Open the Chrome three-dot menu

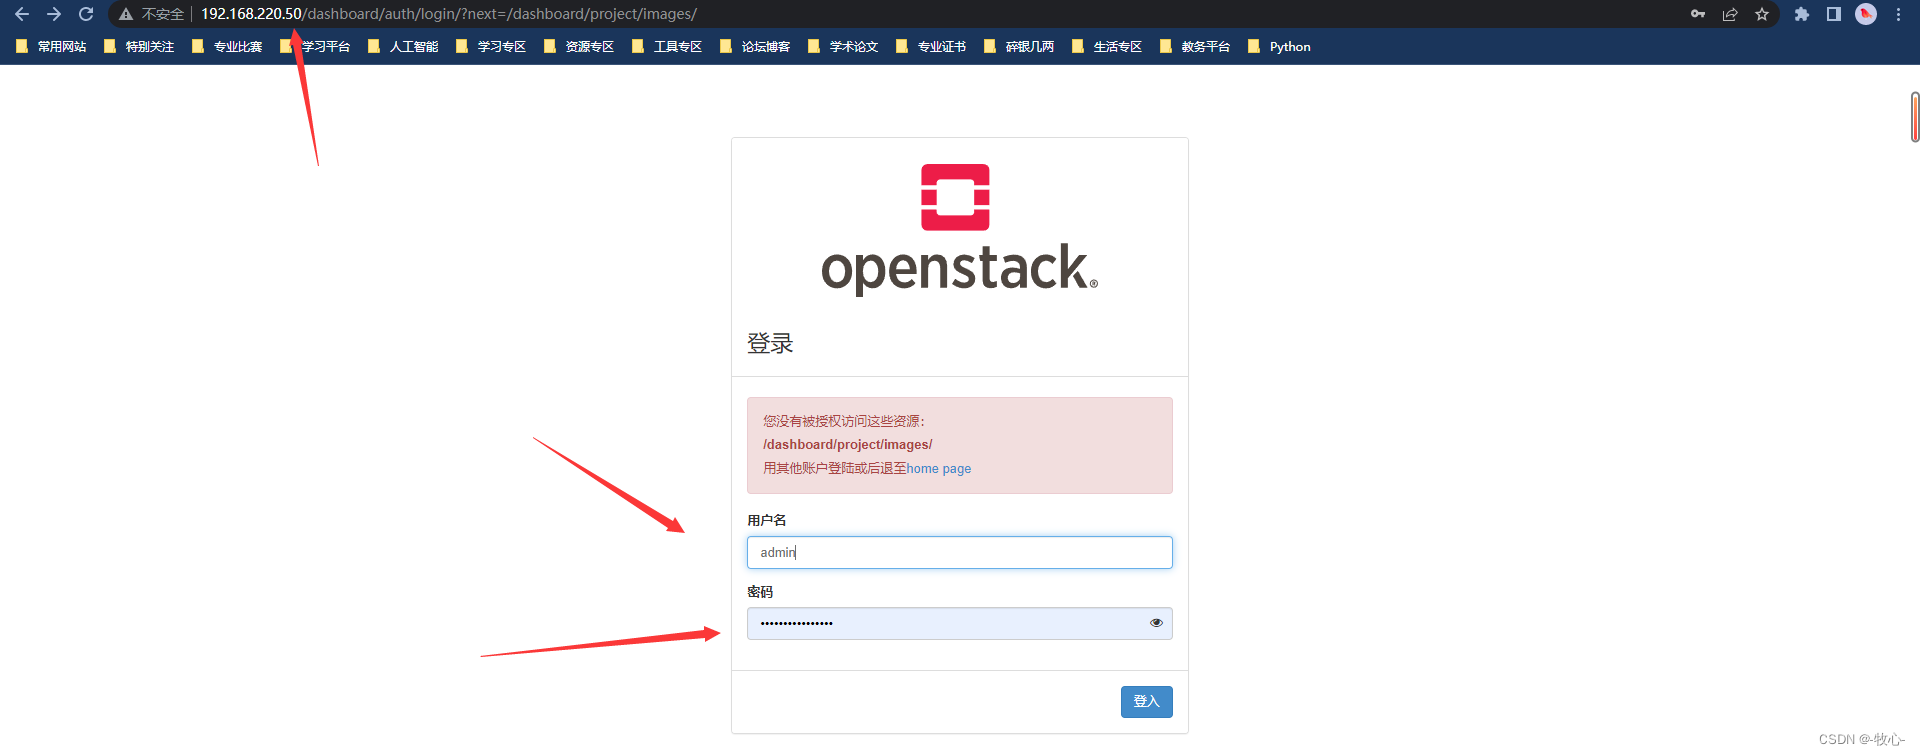point(1898,14)
